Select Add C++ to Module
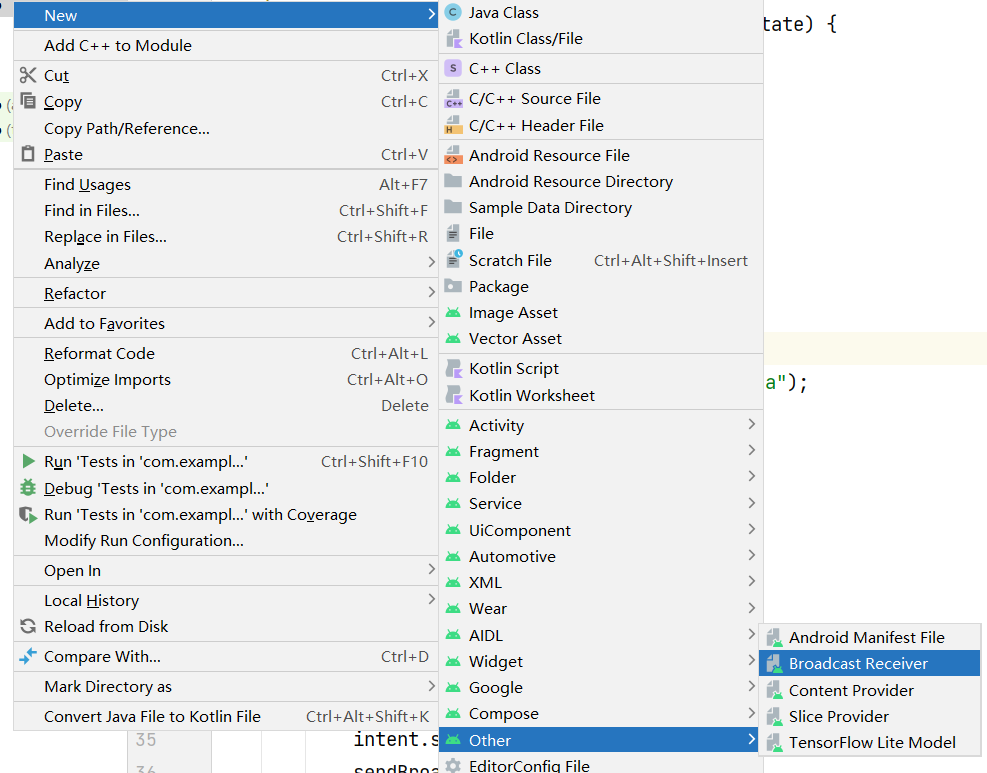Image resolution: width=987 pixels, height=773 pixels. 225,45
